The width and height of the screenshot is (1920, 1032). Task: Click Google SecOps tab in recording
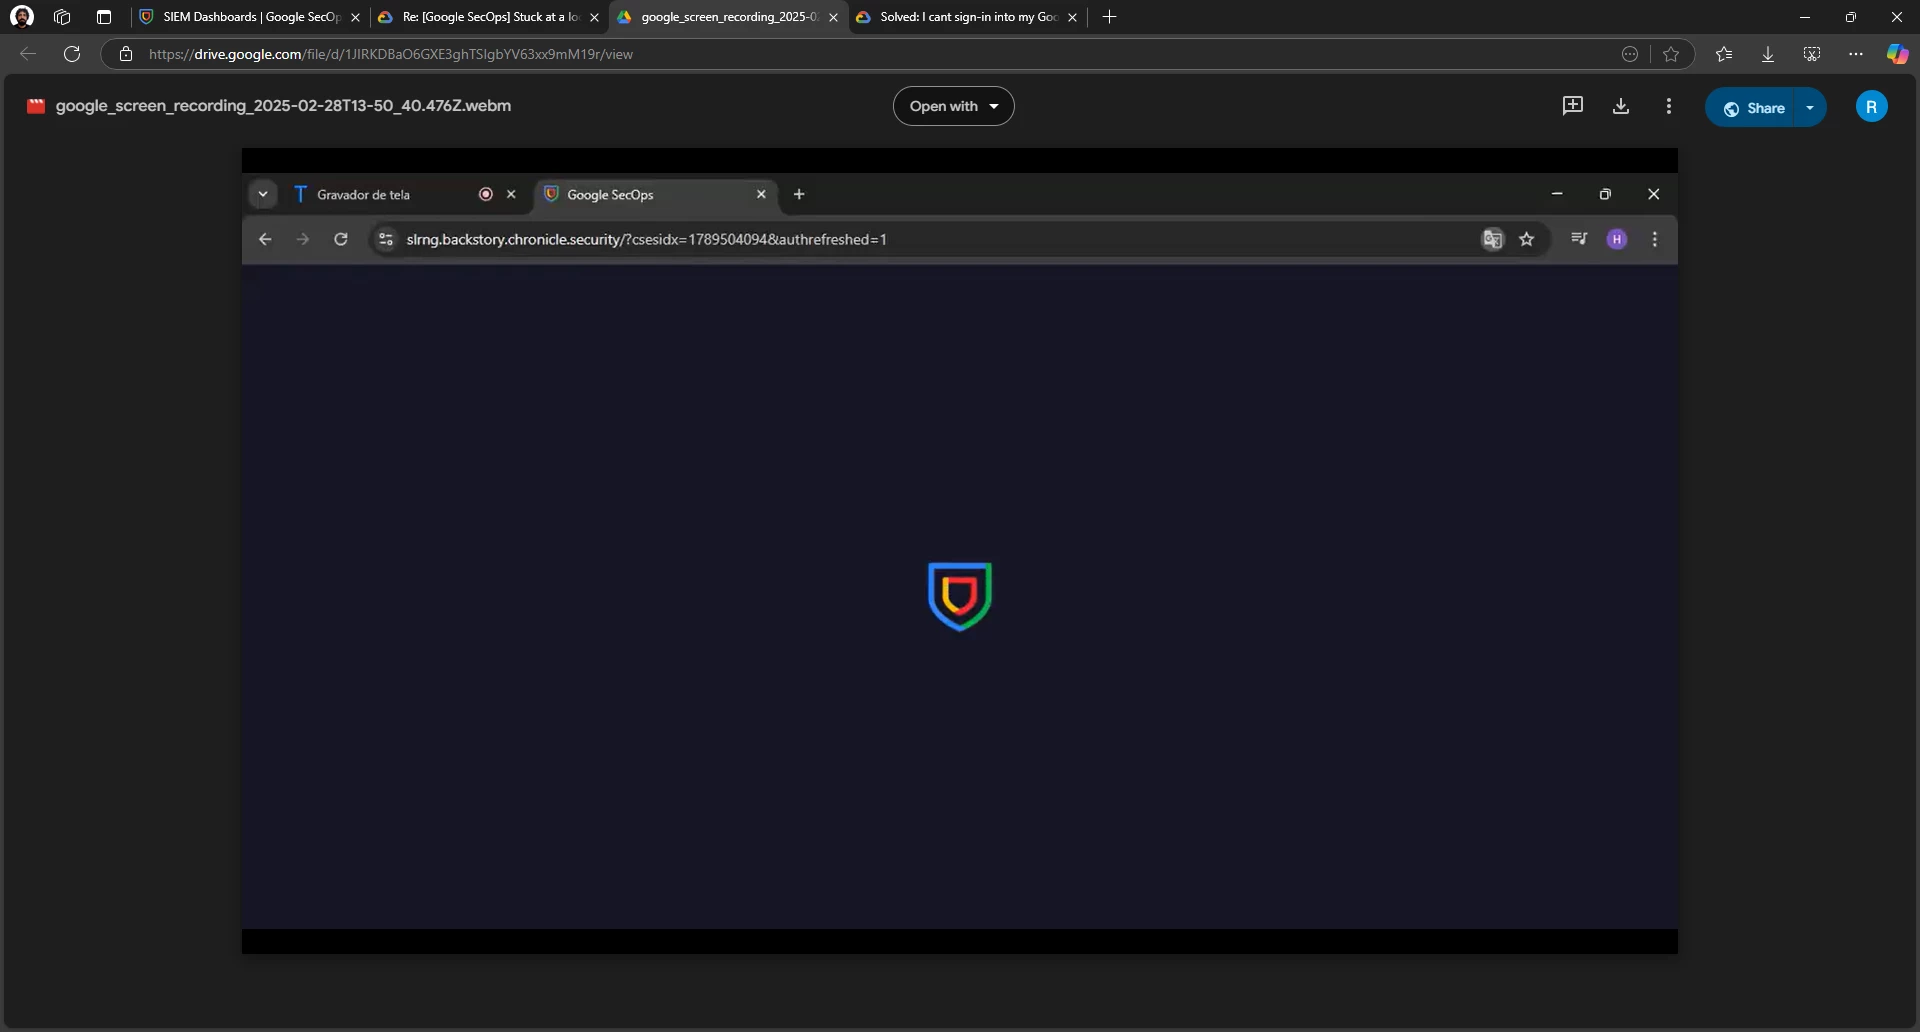[658, 194]
